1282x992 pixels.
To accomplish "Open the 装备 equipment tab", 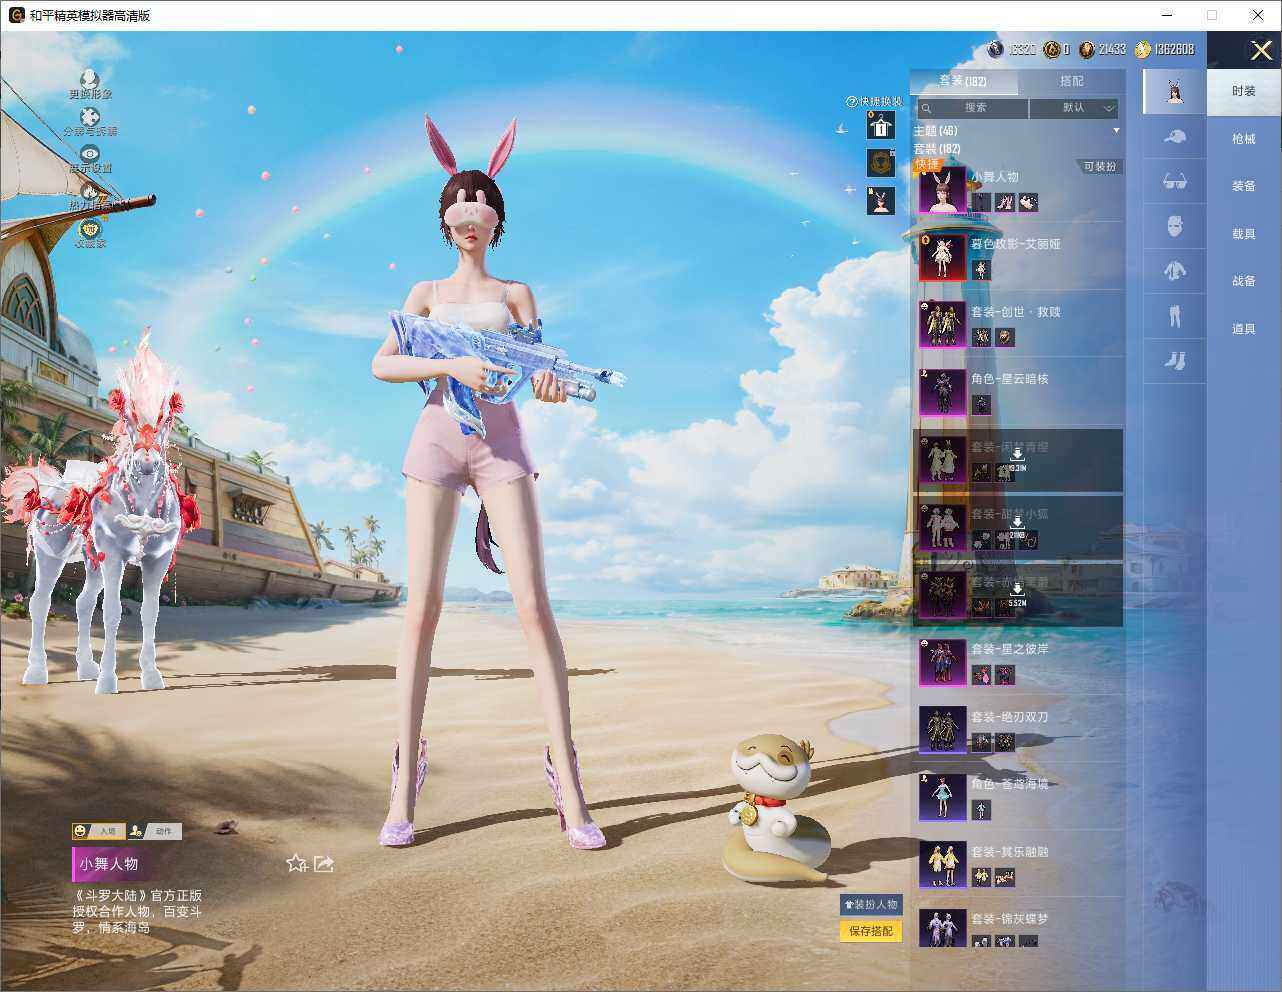I will 1244,186.
